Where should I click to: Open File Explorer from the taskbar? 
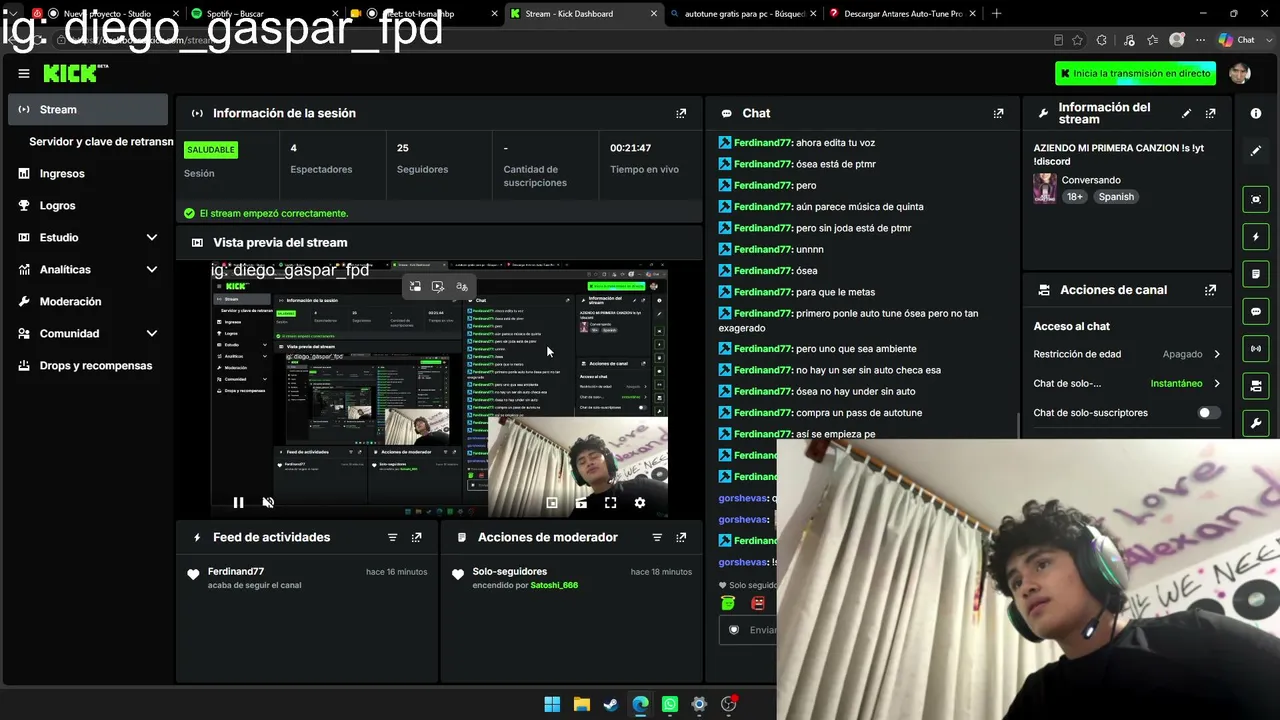tap(581, 704)
